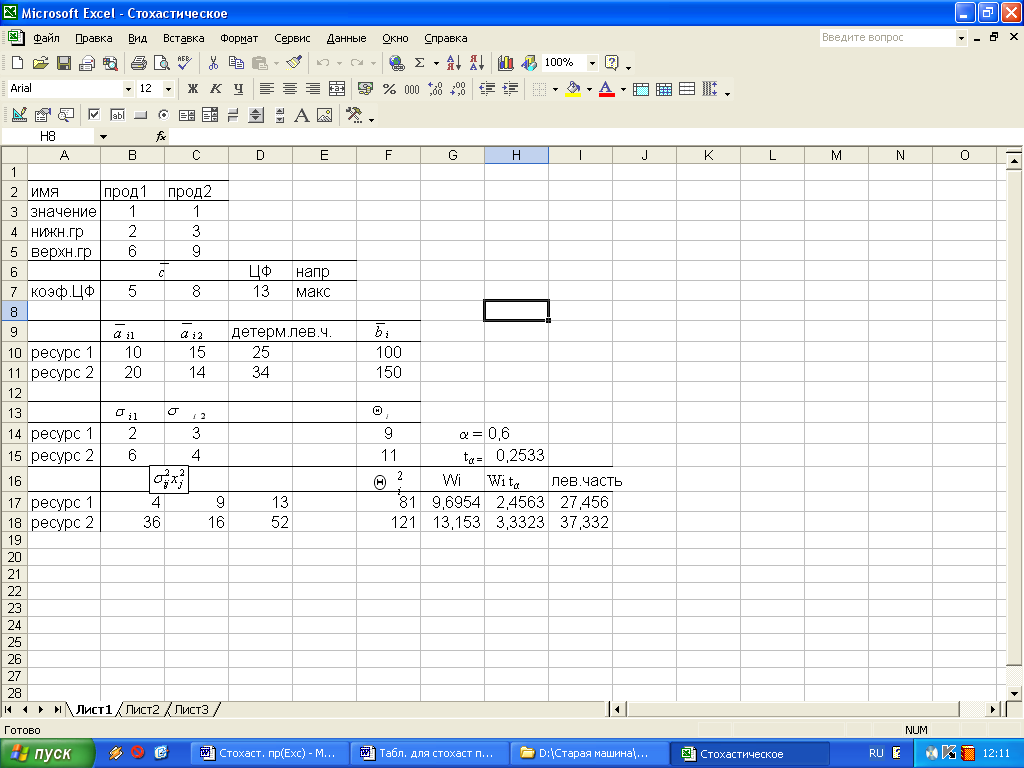The image size is (1024, 768).
Task: Toggle align right
Action: click(313, 89)
